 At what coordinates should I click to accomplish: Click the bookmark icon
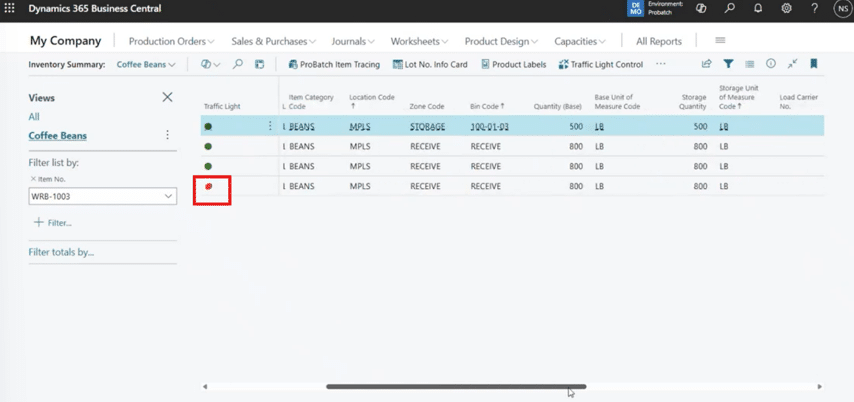pos(814,64)
